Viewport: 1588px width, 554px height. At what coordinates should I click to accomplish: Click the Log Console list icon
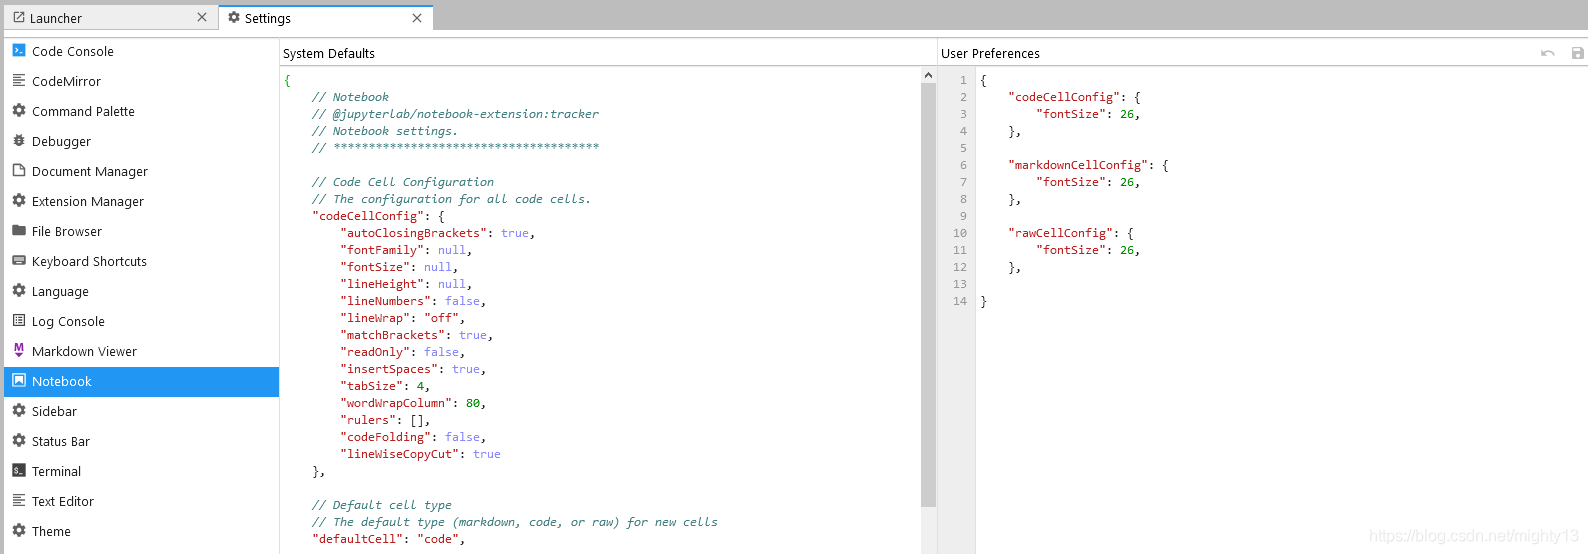(x=19, y=320)
